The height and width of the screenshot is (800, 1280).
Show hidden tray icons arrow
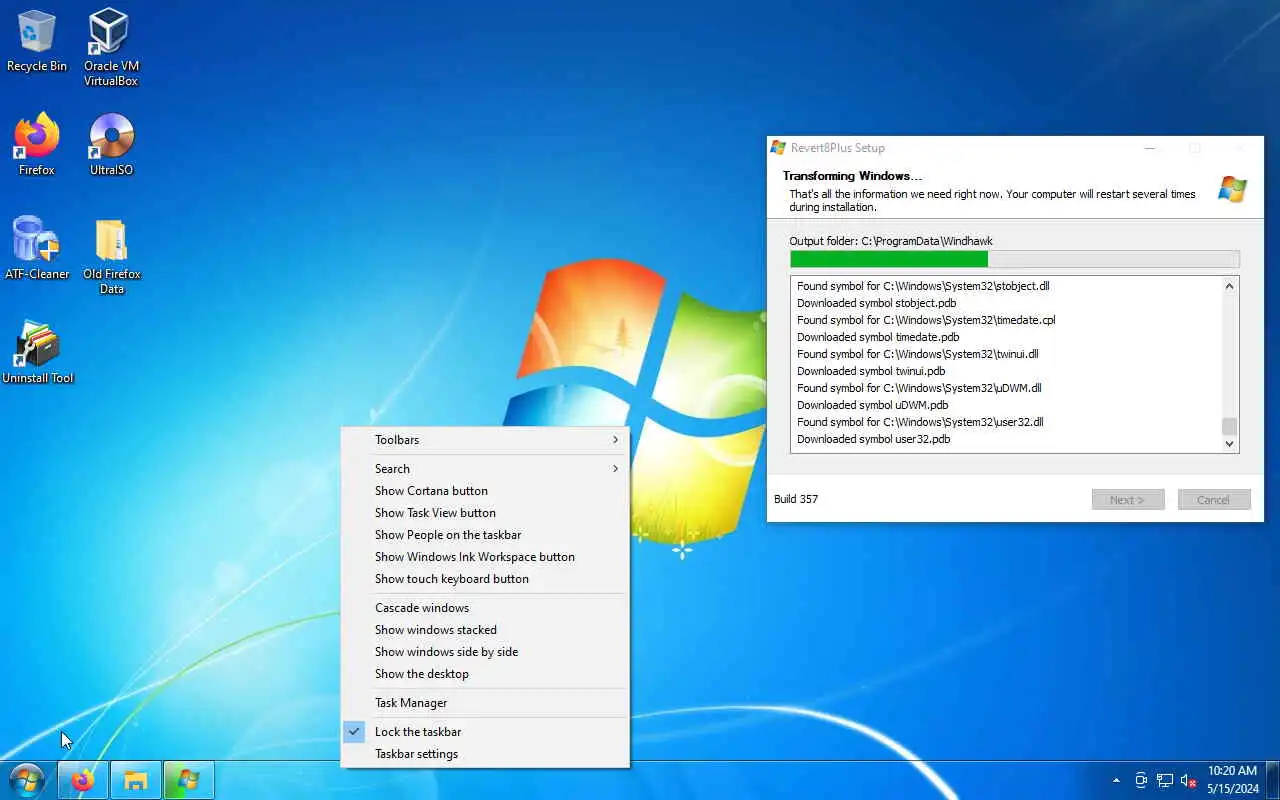1116,780
